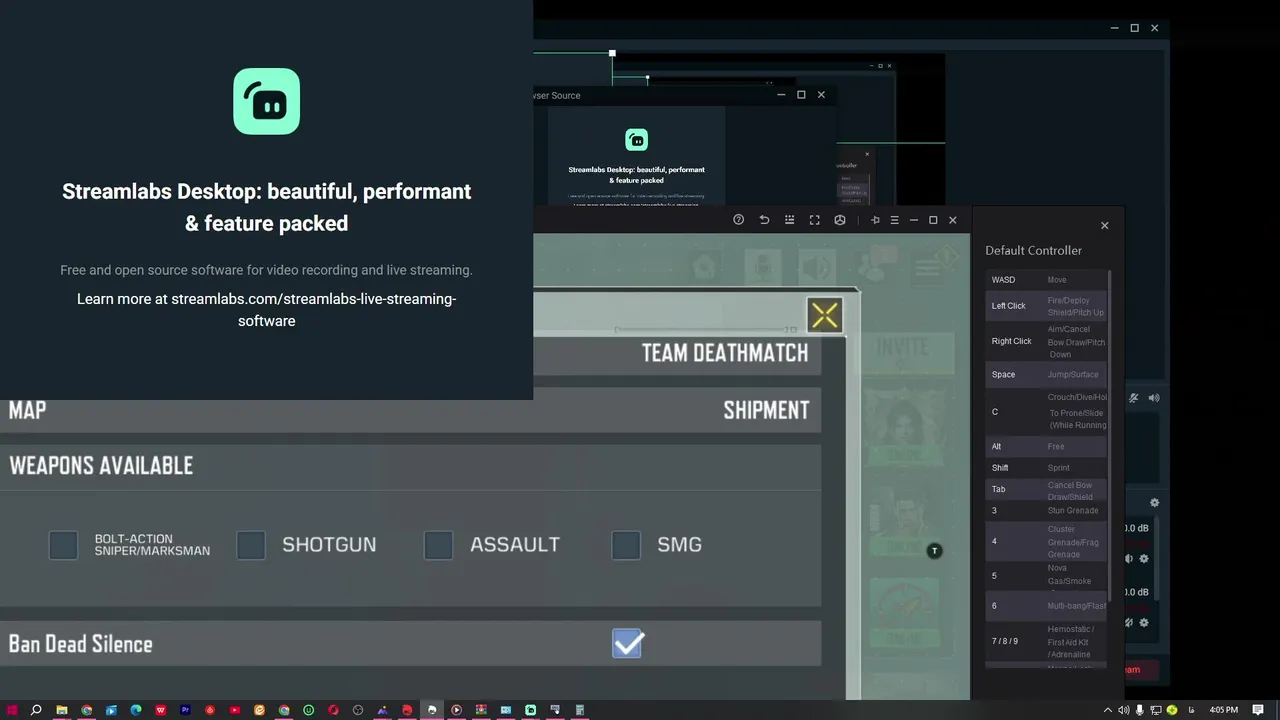Click the emulator pin-on-top icon
Viewport: 1280px width, 720px height.
[875, 220]
